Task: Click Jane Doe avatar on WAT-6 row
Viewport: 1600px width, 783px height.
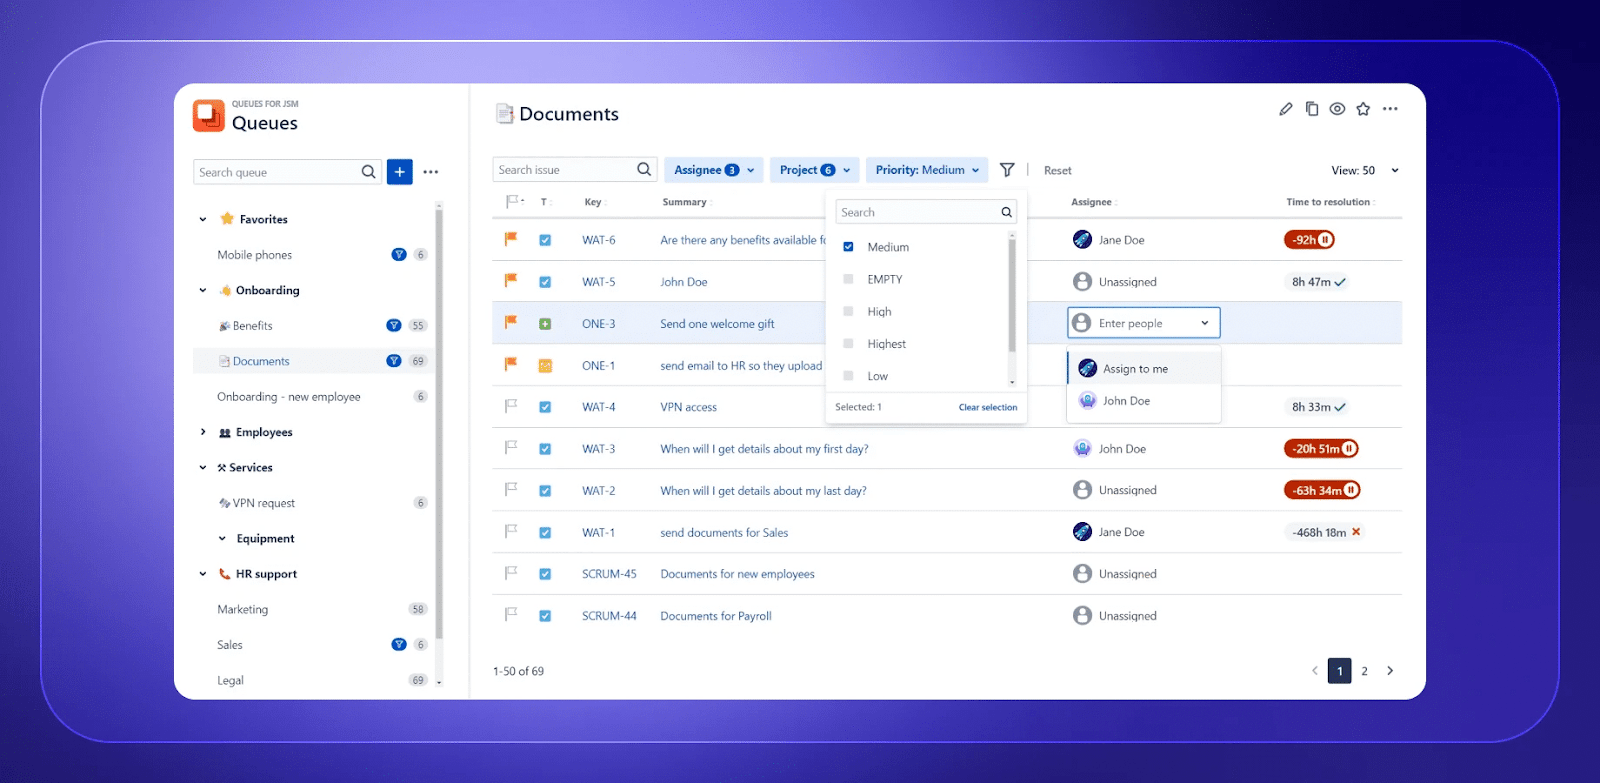Action: 1082,240
